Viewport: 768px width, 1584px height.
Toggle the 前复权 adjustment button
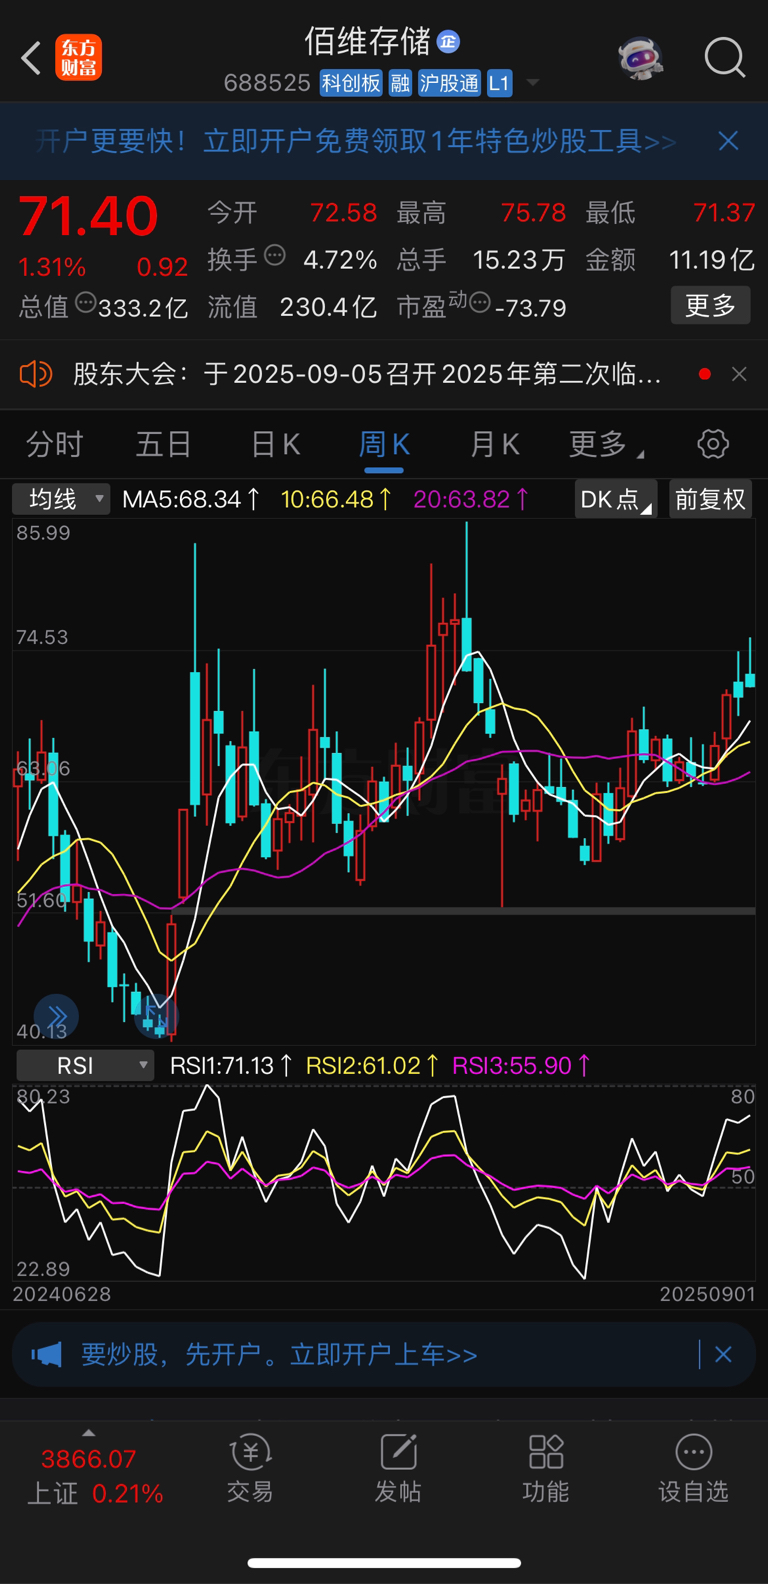710,499
